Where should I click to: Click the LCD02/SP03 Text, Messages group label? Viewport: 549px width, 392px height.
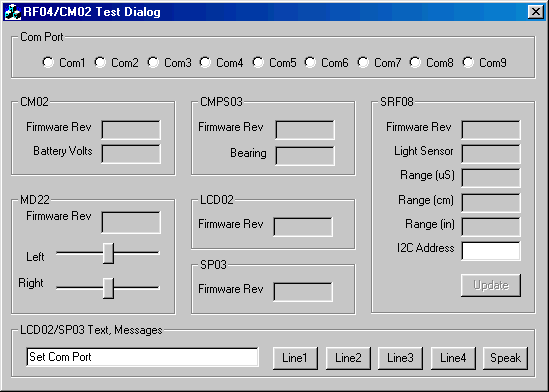point(91,330)
